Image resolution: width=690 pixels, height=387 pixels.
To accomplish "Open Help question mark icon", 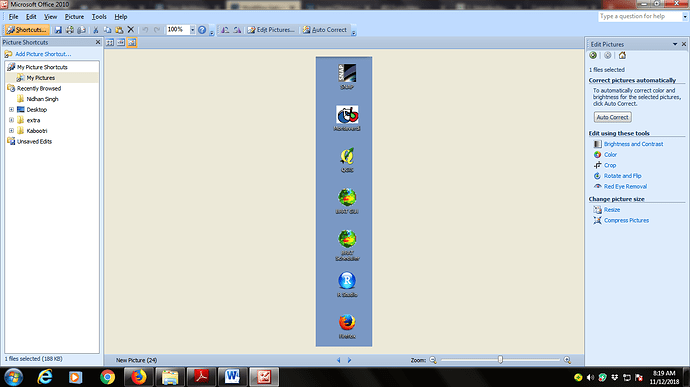I will [x=202, y=30].
